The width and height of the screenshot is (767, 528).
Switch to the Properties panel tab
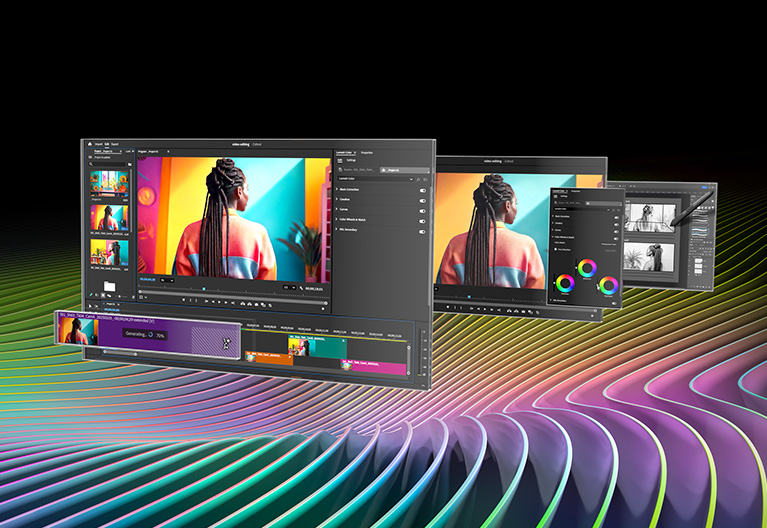point(367,153)
